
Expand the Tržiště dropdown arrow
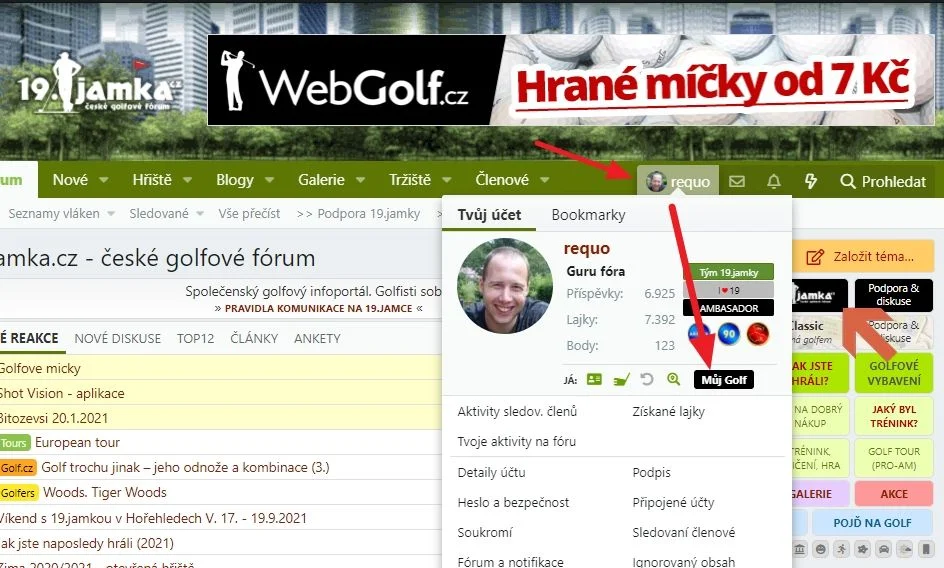447,180
